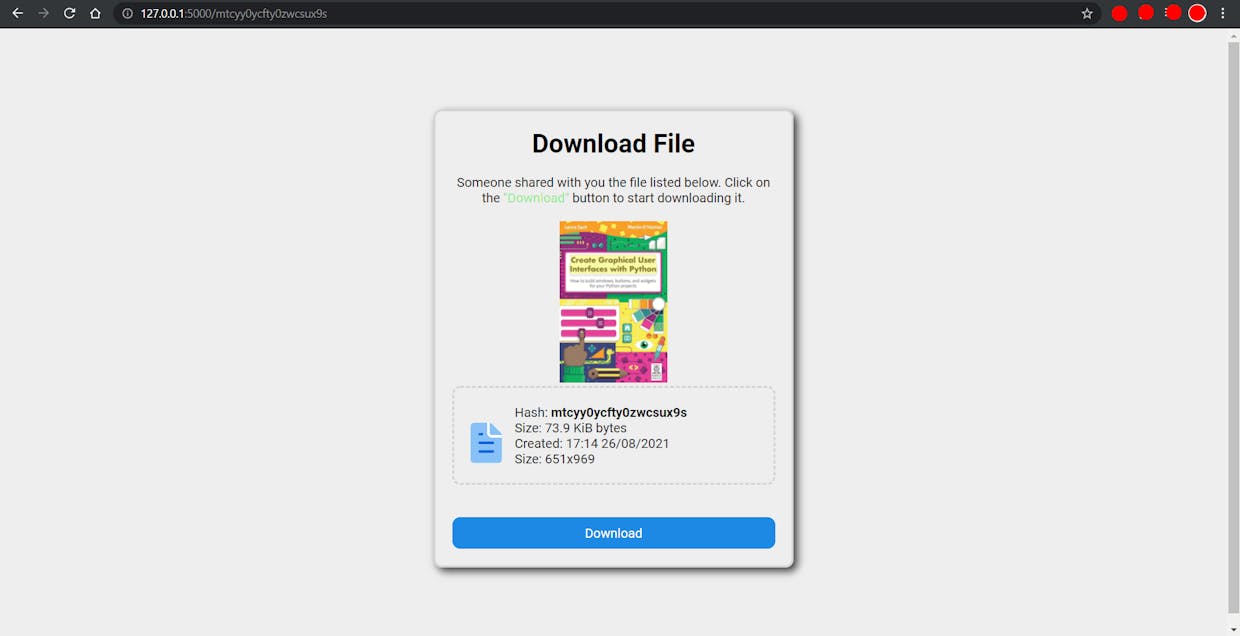The width and height of the screenshot is (1240, 636).
Task: Reload the current page
Action: (69, 13)
